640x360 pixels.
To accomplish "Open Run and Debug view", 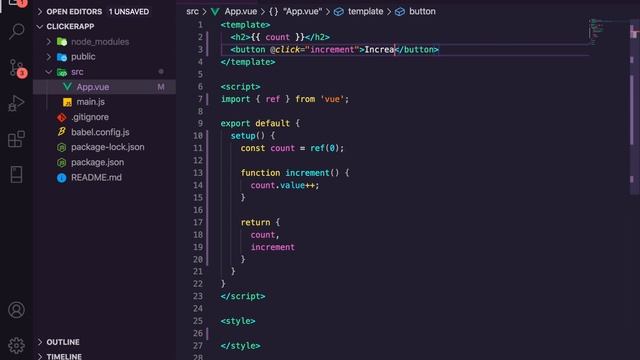I will click(x=16, y=103).
